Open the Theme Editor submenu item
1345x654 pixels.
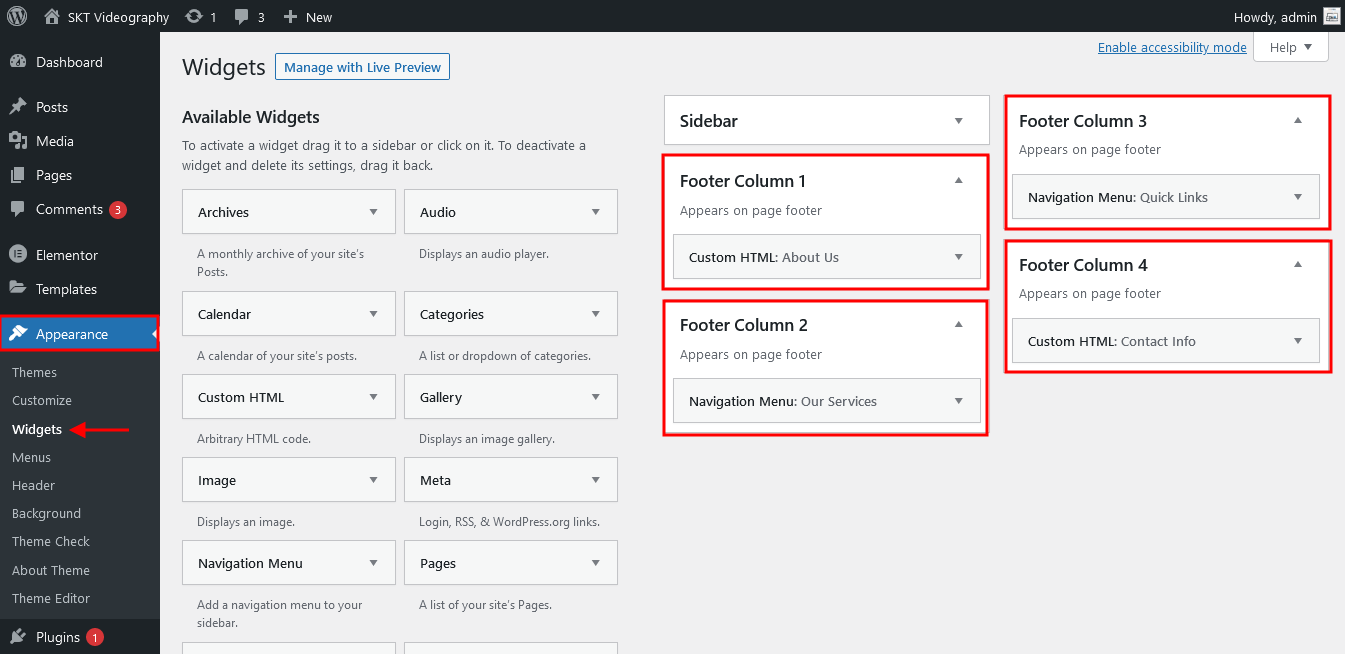coord(51,598)
